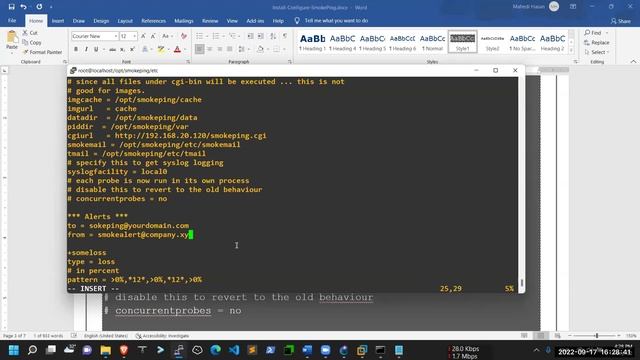Decrease font size with Shrink Font
Screen dimensions: 640x360
[153, 36]
